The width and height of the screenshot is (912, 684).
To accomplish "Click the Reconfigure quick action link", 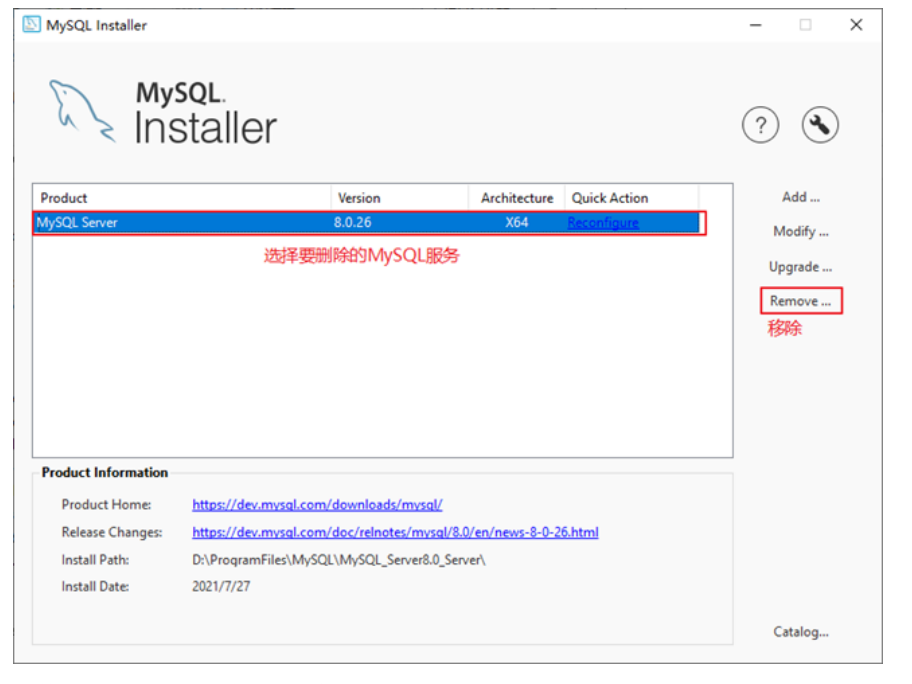I will [603, 223].
